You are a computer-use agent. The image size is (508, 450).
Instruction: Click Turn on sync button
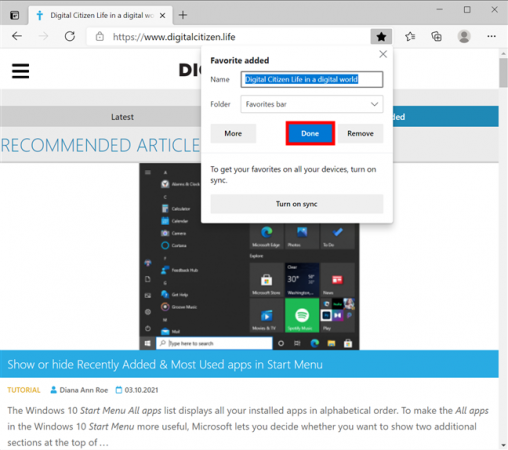pyautogui.click(x=297, y=204)
